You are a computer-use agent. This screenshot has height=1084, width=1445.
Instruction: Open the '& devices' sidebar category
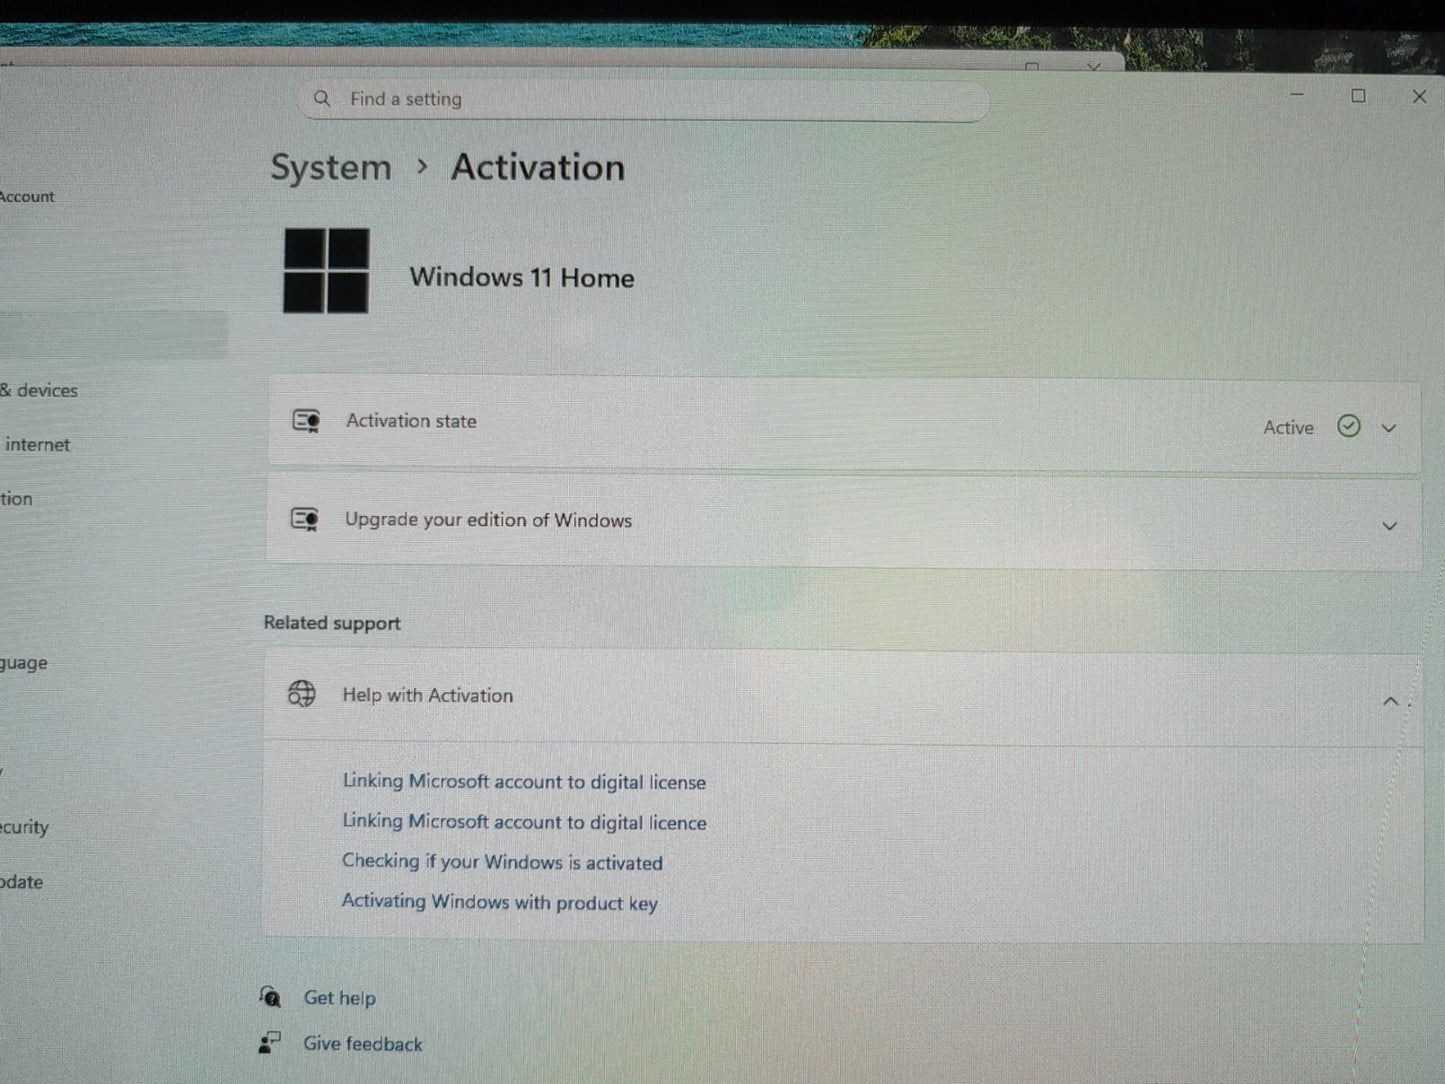click(39, 390)
